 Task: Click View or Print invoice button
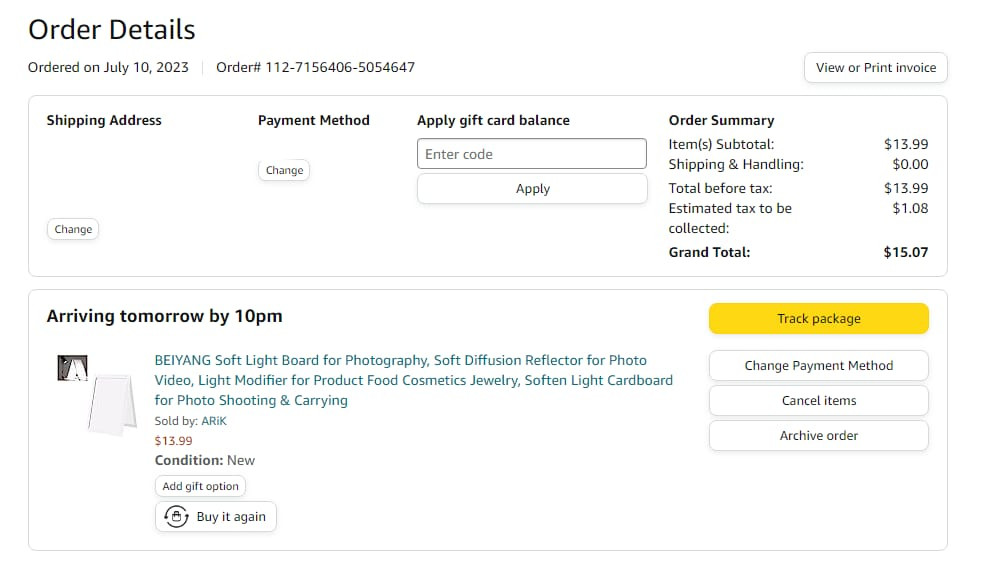[x=875, y=68]
